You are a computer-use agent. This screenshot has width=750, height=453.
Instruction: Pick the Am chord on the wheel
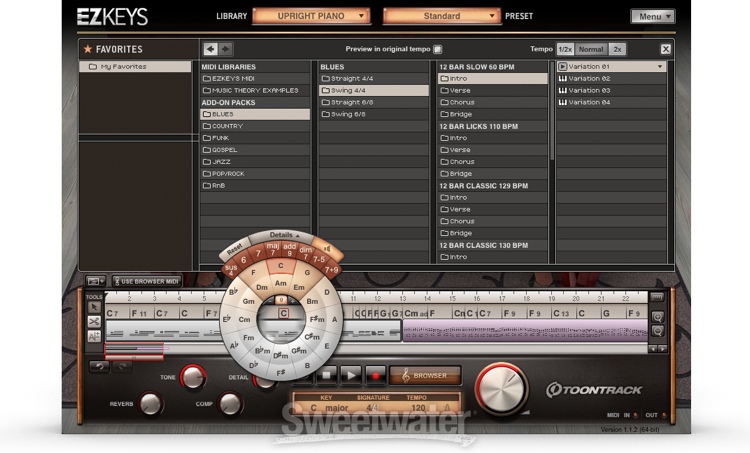[281, 283]
